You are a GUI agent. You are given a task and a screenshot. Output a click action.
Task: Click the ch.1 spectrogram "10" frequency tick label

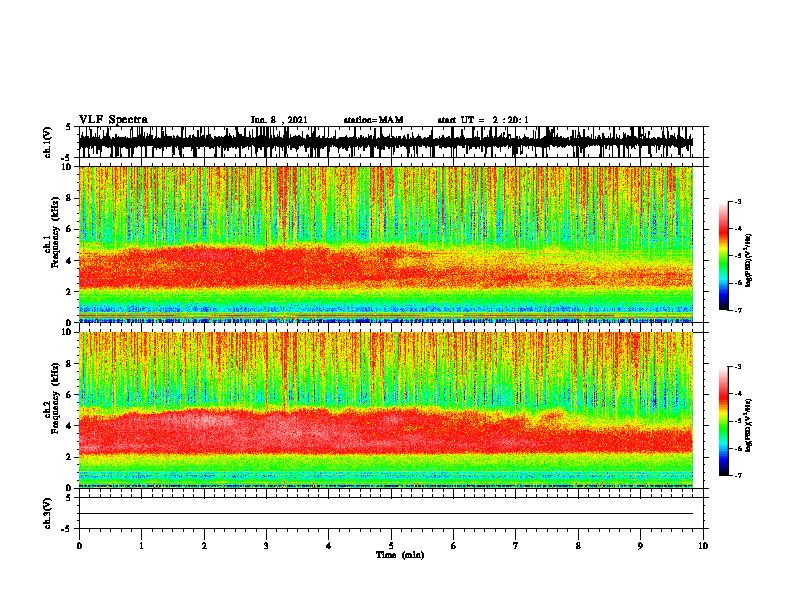pos(68,167)
